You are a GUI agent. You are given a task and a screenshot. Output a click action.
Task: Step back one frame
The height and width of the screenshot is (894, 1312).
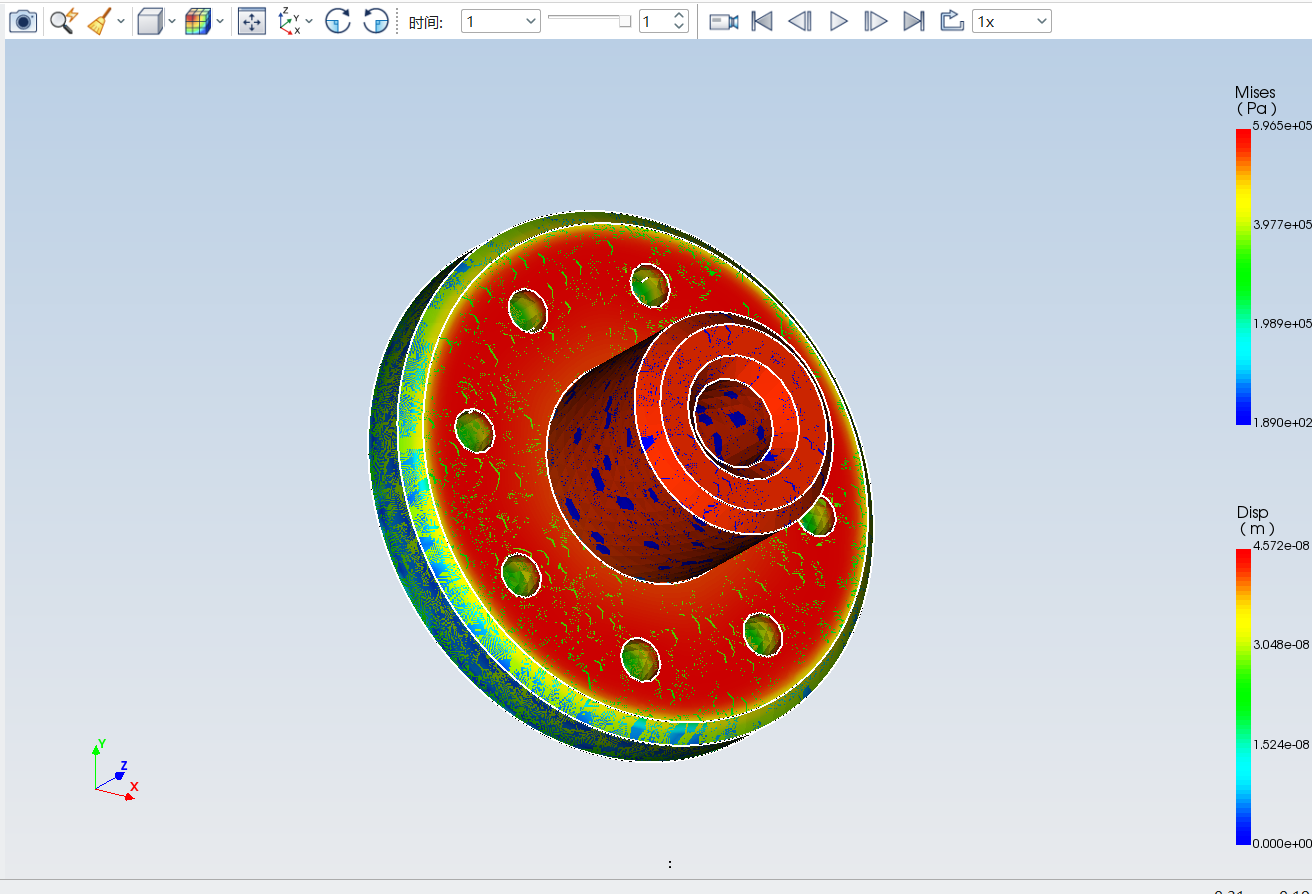[x=799, y=21]
